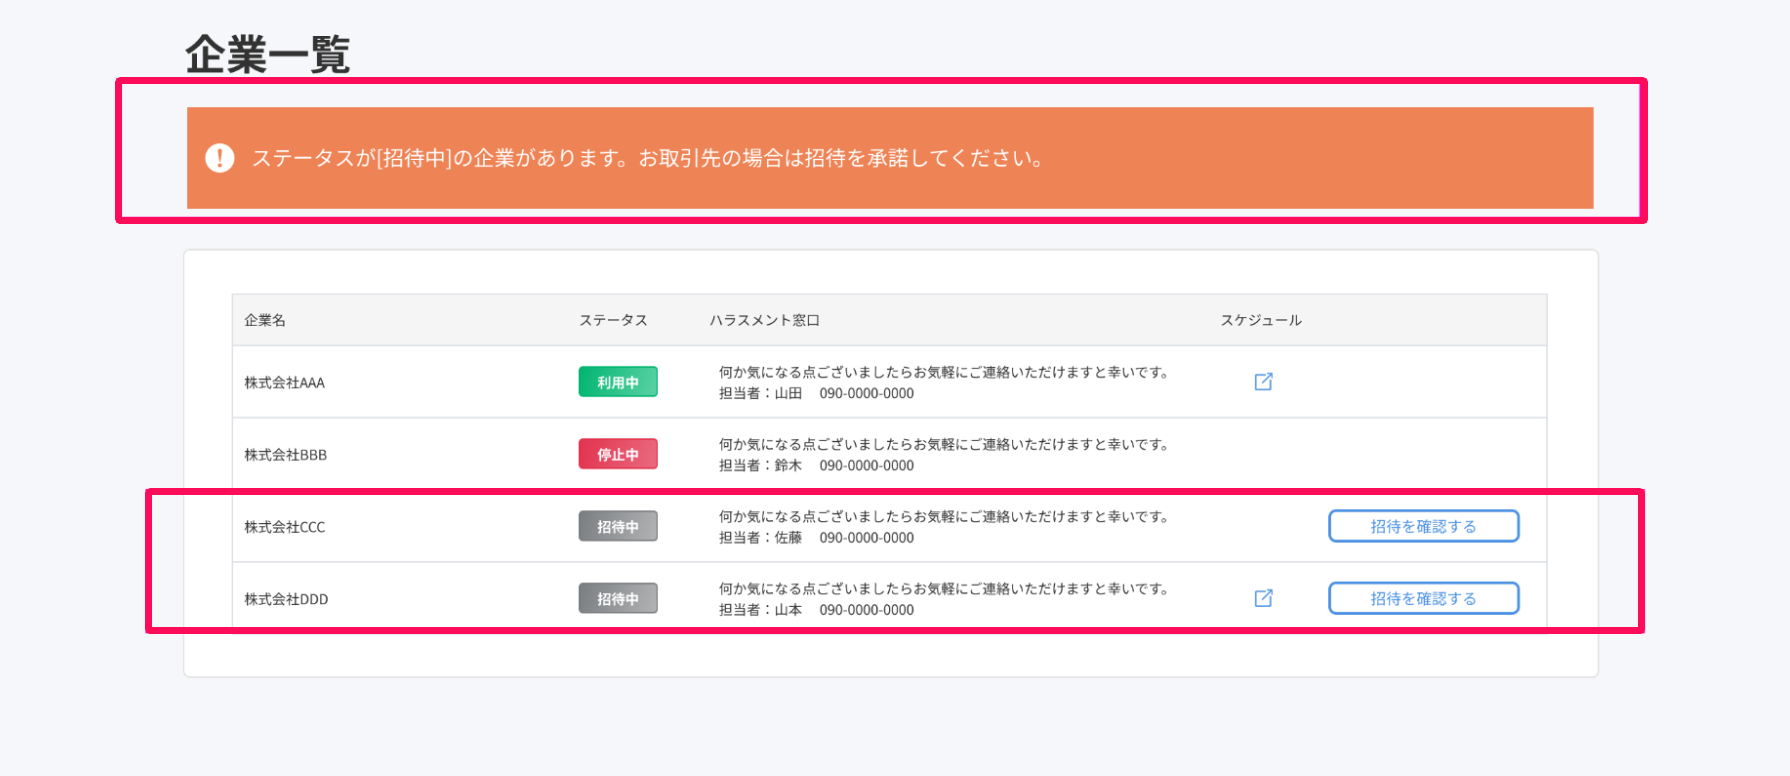
Task: Click 招待を確認する button for 株式会社CCC
Action: pyautogui.click(x=1423, y=526)
